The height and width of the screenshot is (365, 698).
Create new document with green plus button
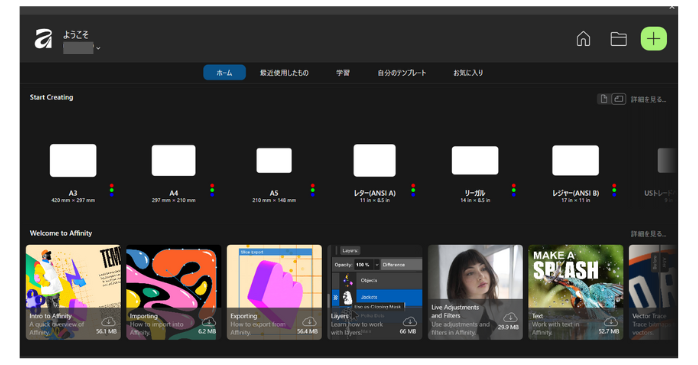click(x=653, y=39)
